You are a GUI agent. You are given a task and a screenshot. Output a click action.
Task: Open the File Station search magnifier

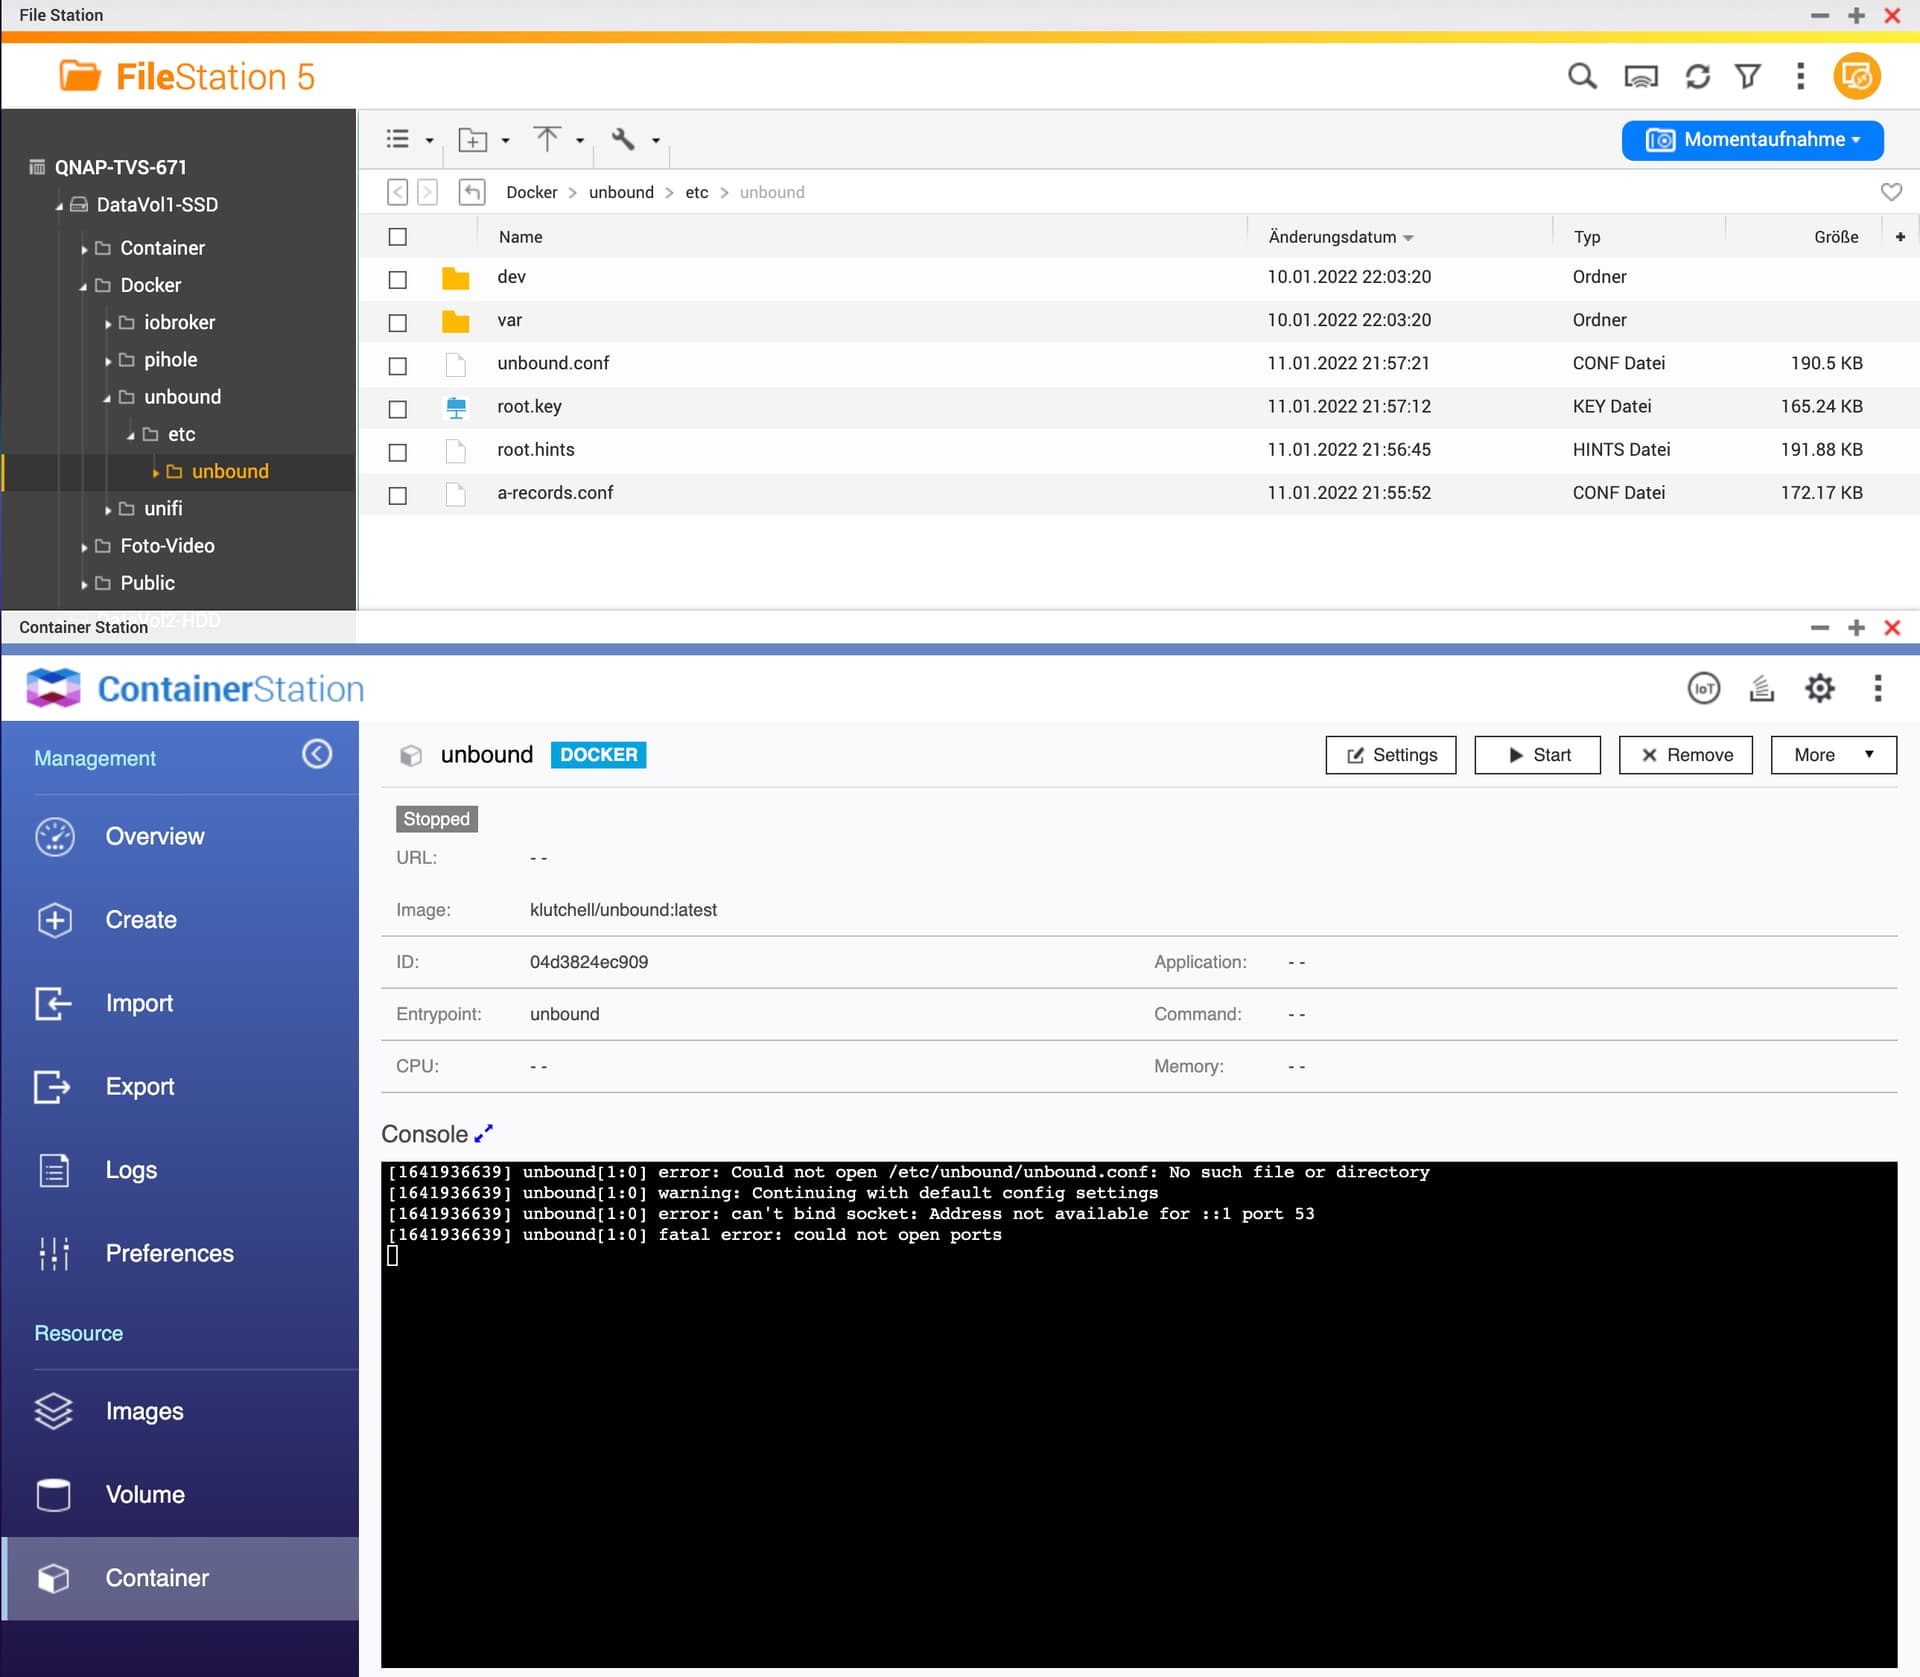[1582, 76]
